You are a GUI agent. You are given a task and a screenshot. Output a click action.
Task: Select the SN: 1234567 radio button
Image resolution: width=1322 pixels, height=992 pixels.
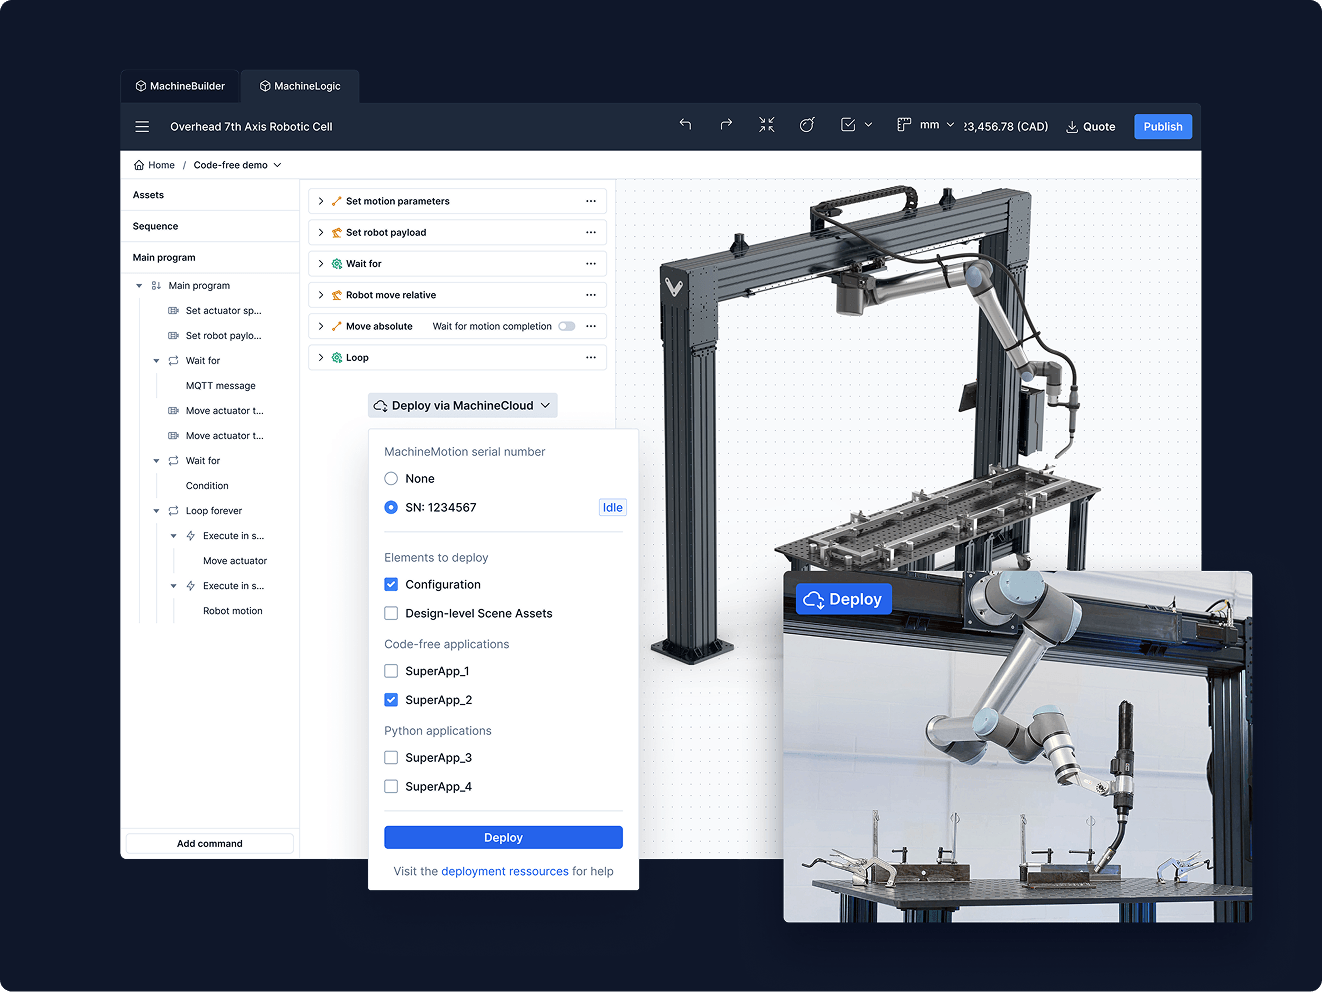[391, 508]
